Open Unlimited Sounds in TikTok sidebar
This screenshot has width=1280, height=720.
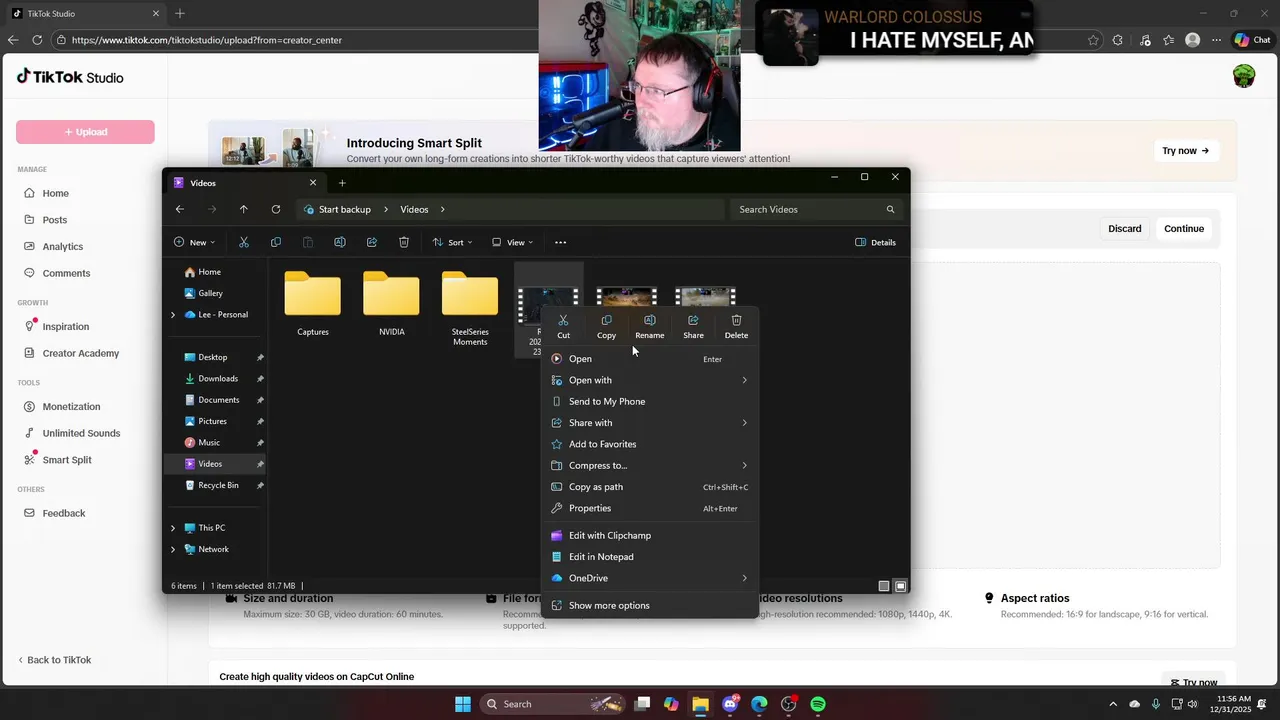81,433
